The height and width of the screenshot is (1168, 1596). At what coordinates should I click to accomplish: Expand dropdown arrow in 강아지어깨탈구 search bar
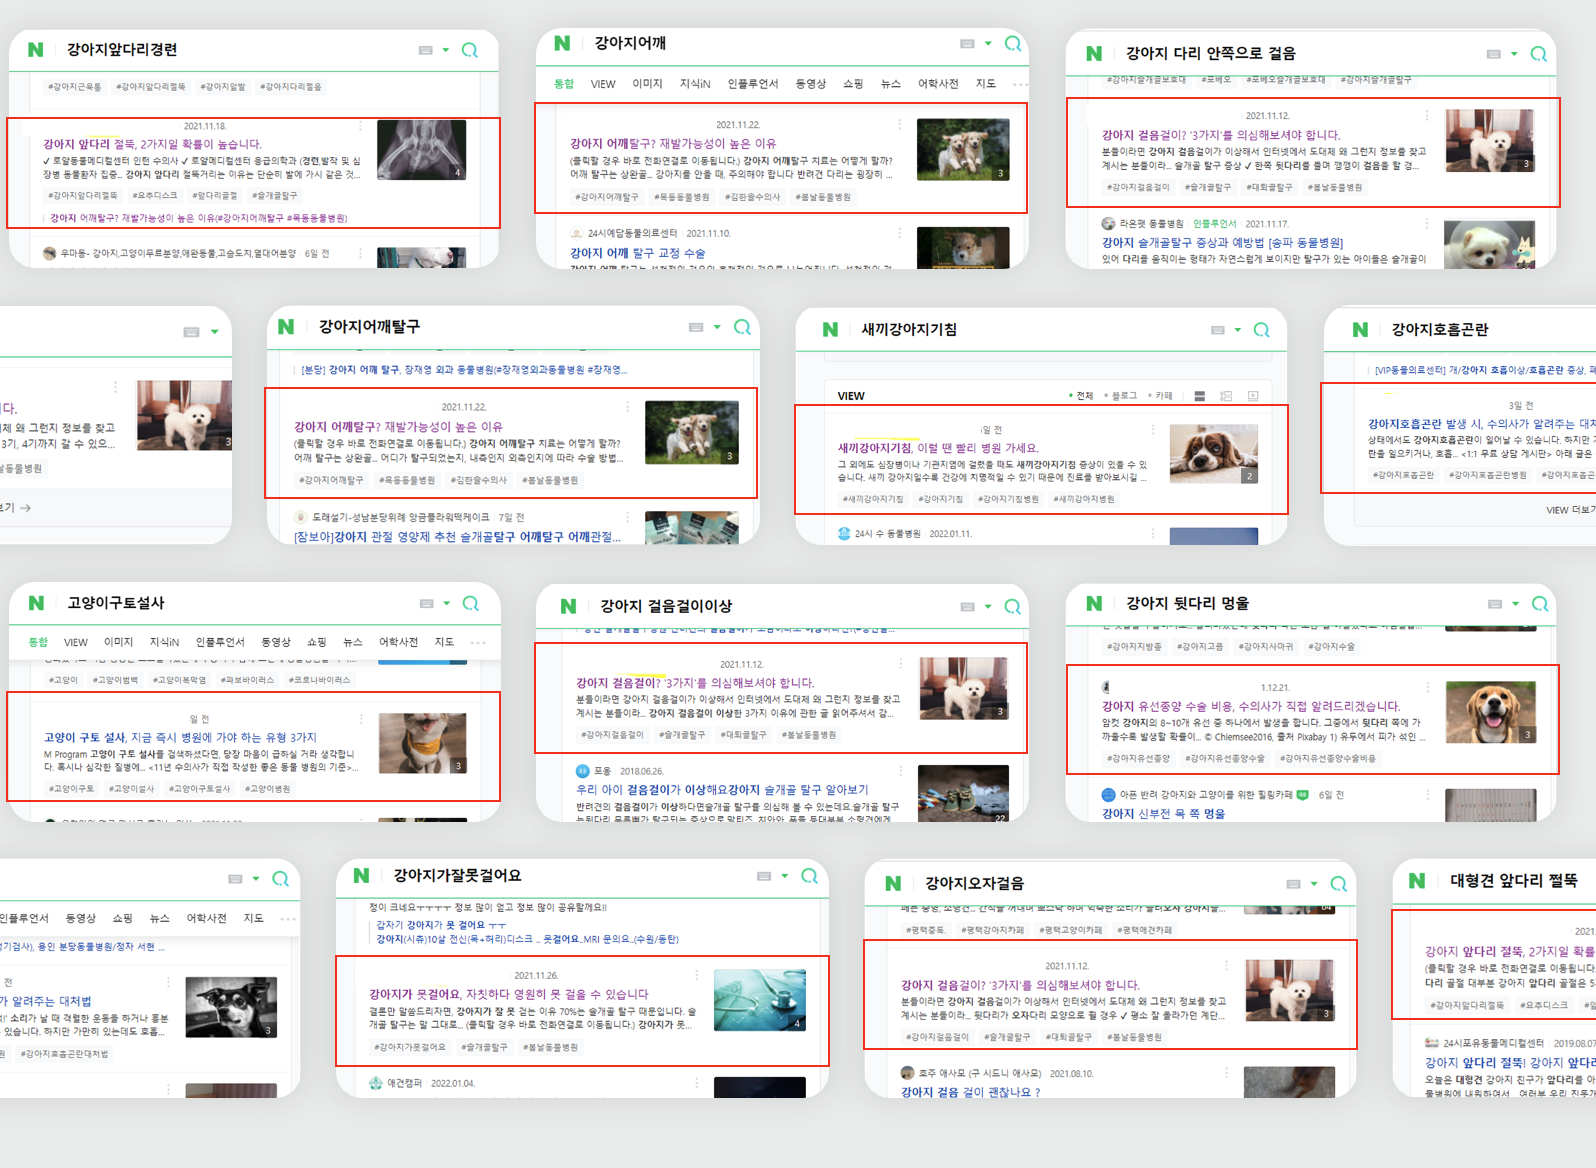coord(717,327)
